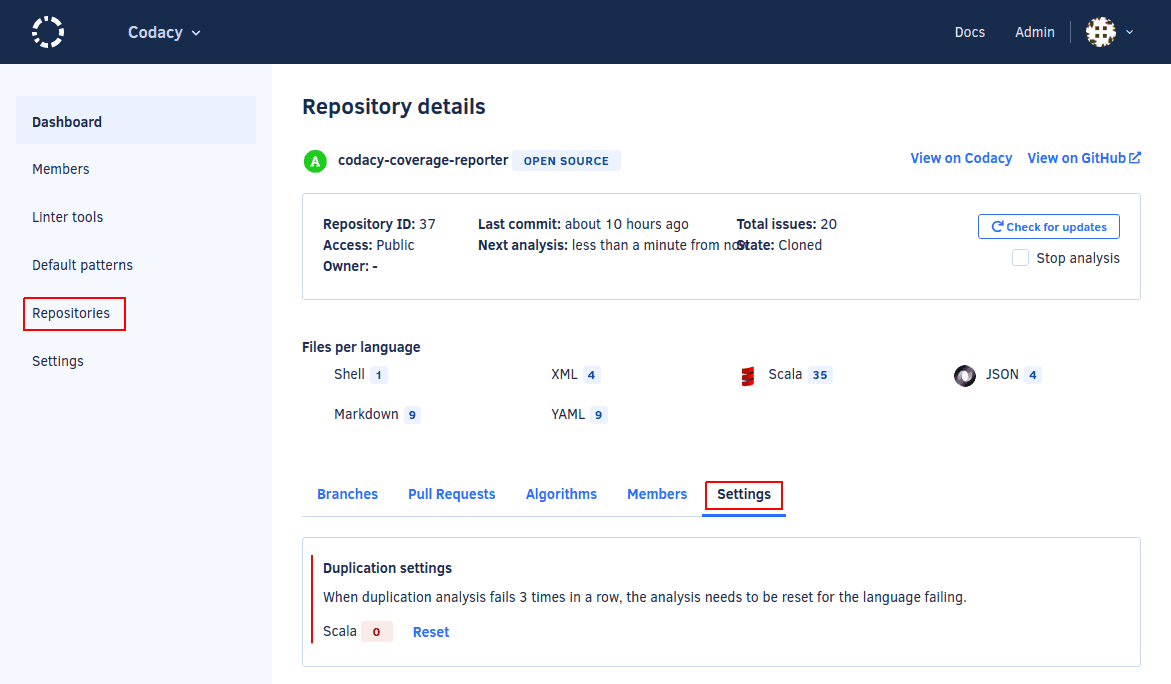Open View on Codacy link
The width and height of the screenshot is (1171, 684).
960,157
